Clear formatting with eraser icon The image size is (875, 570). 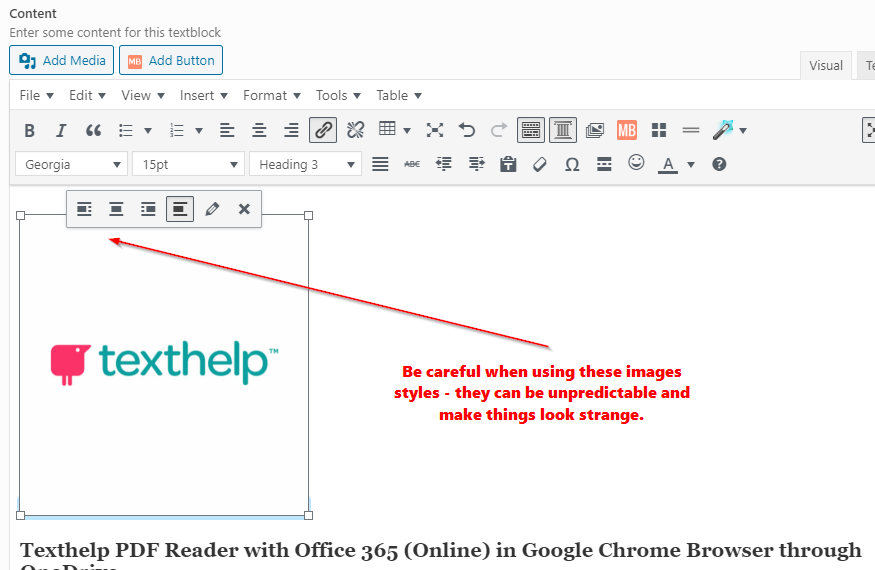[x=540, y=164]
